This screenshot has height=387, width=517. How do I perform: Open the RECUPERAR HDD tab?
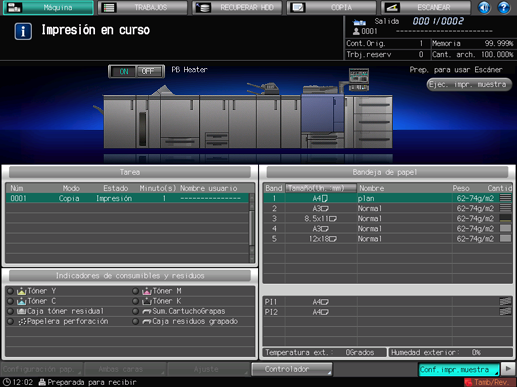[237, 7]
